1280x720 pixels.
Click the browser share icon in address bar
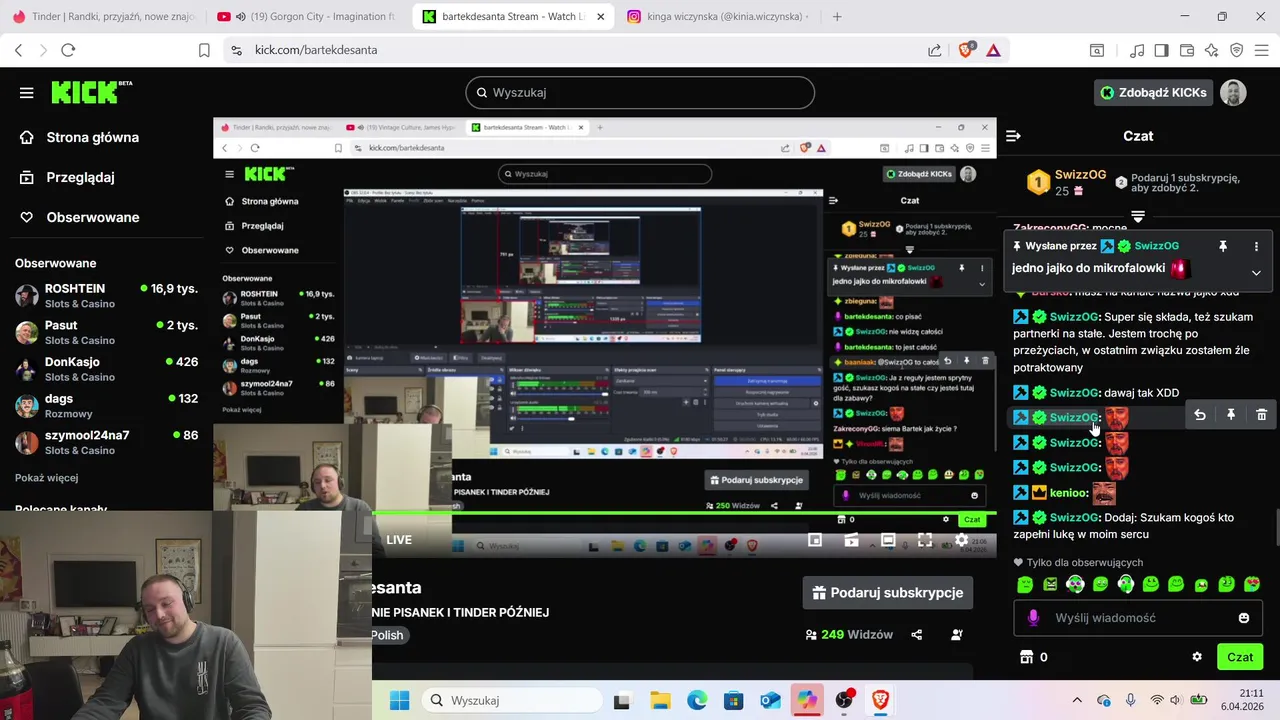(x=934, y=50)
